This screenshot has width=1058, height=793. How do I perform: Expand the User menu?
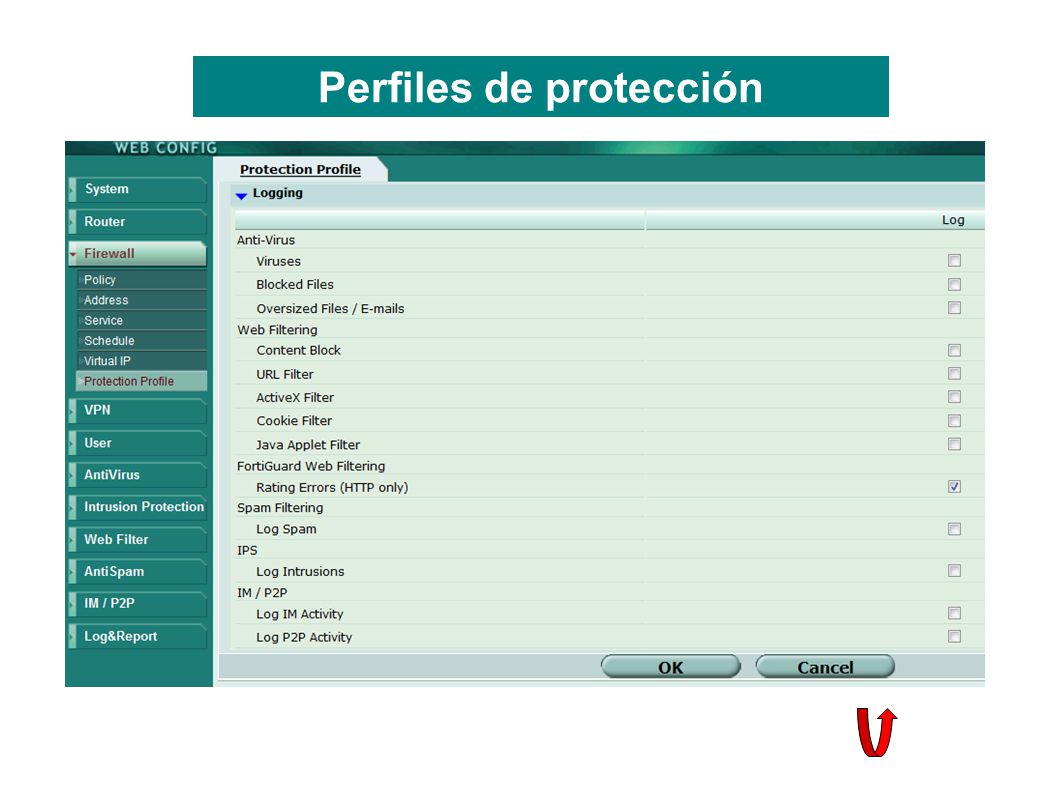(138, 443)
